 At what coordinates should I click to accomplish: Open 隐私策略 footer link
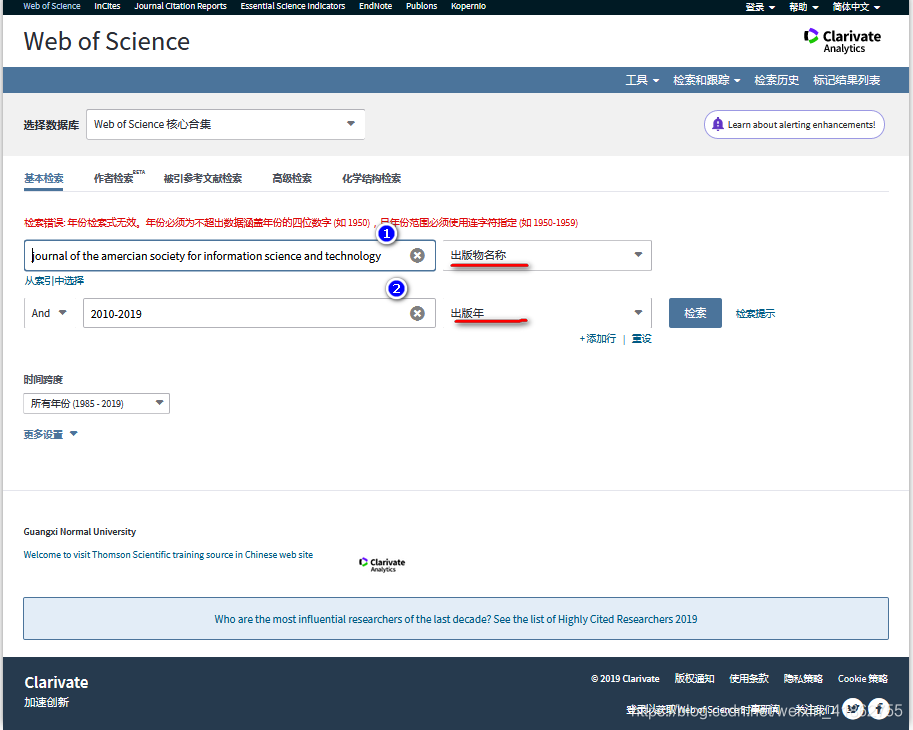point(804,679)
